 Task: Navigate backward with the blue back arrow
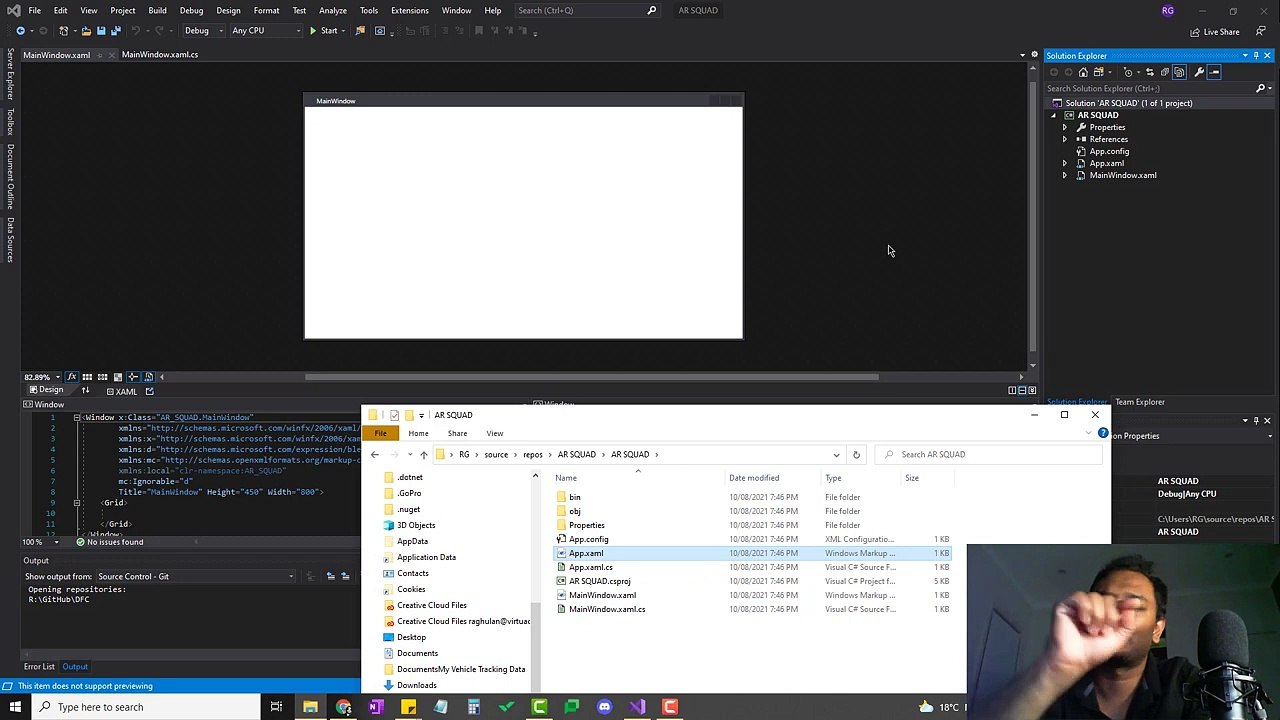pos(19,30)
